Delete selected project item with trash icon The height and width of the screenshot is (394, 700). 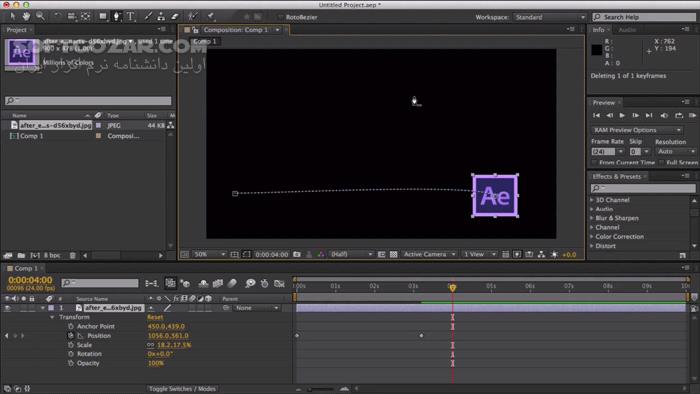[x=72, y=255]
